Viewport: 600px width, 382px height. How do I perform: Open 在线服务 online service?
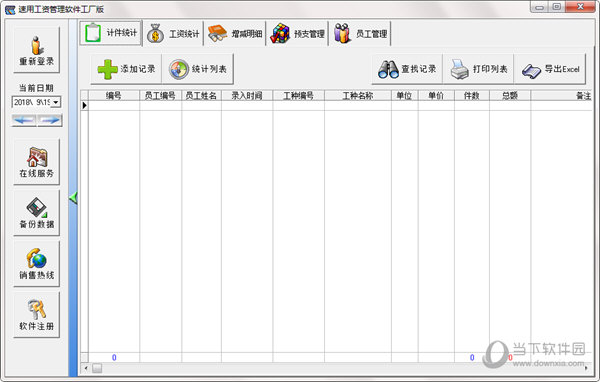pos(36,162)
